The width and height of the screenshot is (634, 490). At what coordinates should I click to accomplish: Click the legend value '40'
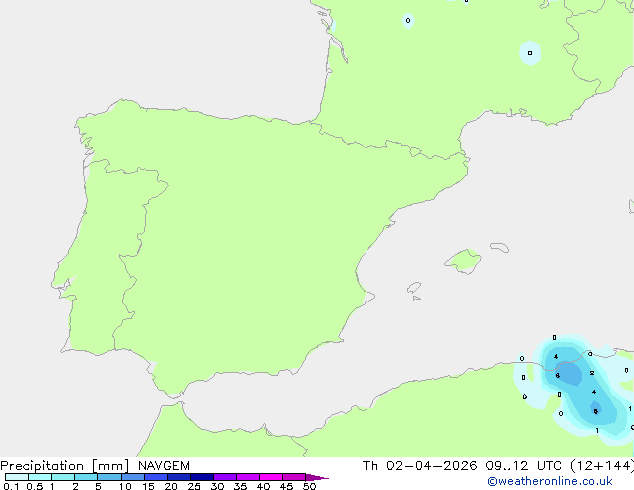coord(263,486)
